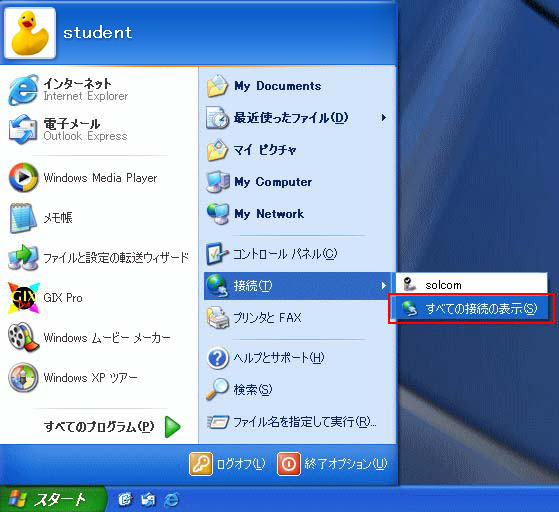The height and width of the screenshot is (512, 559).
Task: Click the 最近使ったファイル clock-folder icon
Action: (217, 118)
